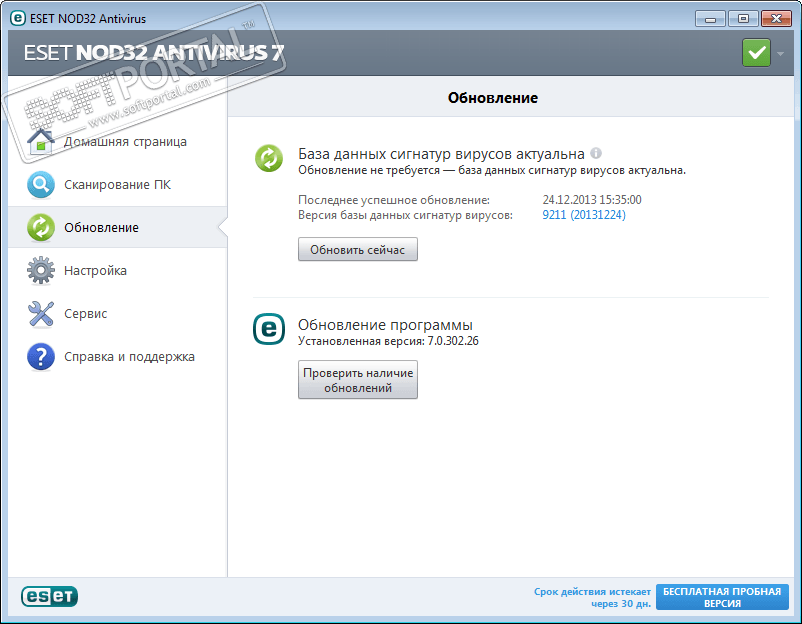
Task: Click the Обновление page title
Action: 493,98
